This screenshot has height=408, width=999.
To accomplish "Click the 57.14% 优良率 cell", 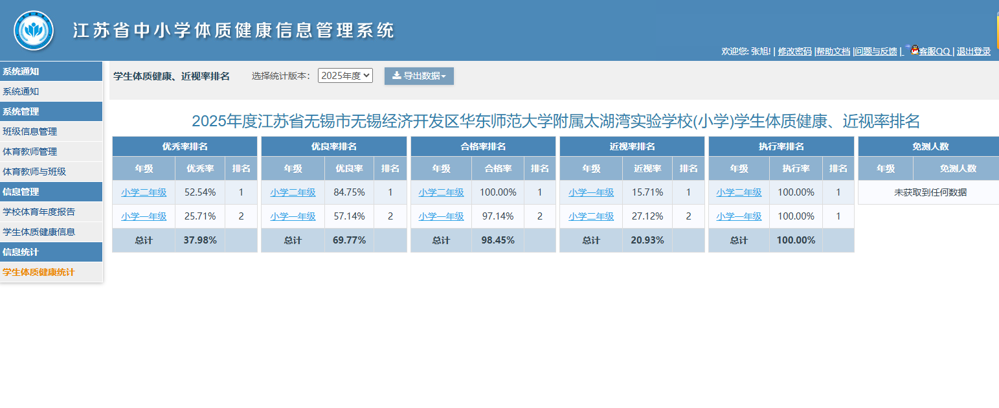I will pyautogui.click(x=349, y=217).
